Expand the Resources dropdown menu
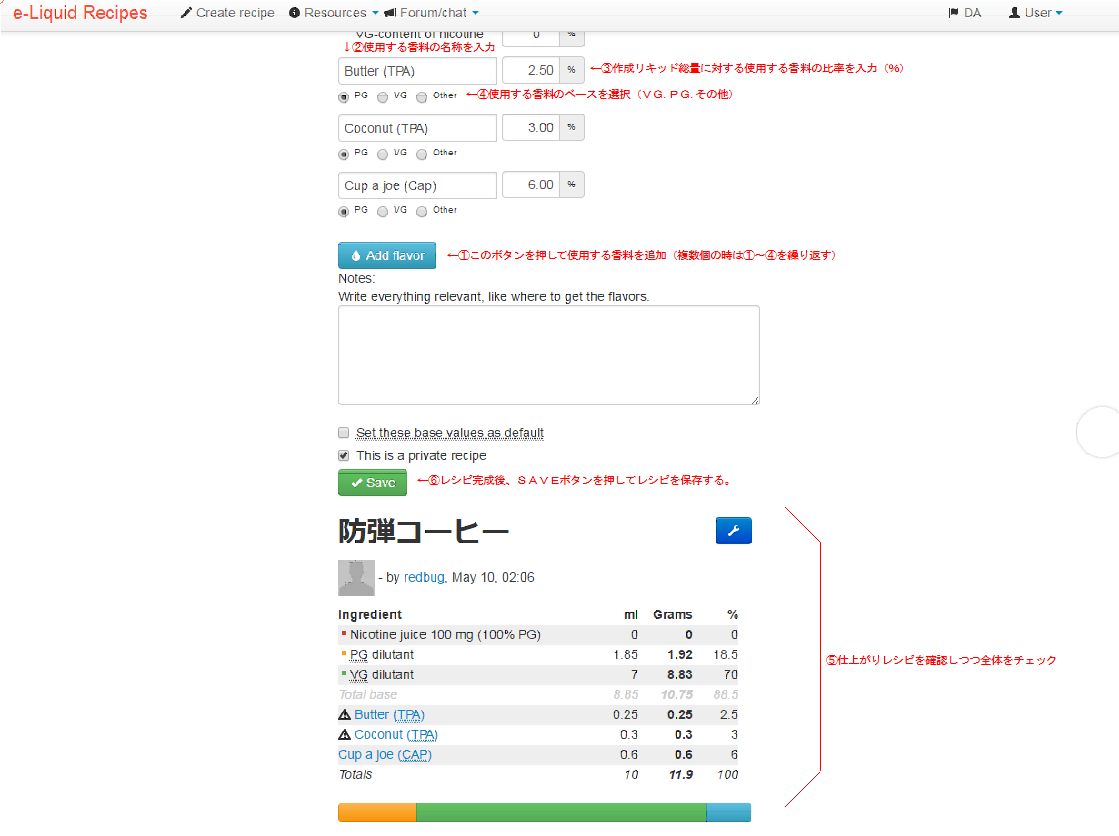The height and width of the screenshot is (836, 1119). (333, 13)
